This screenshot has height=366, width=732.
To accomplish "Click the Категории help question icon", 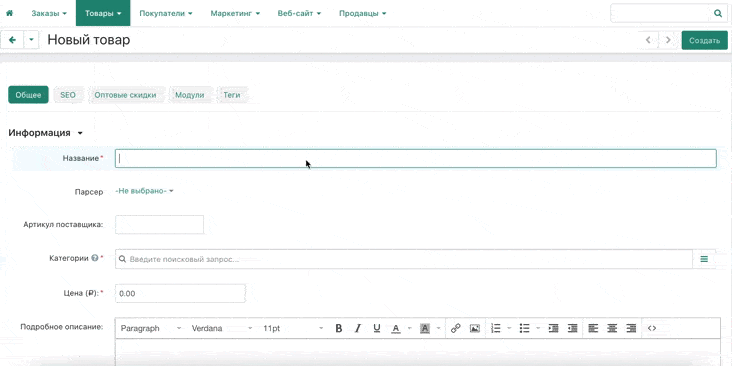I will [x=94, y=258].
